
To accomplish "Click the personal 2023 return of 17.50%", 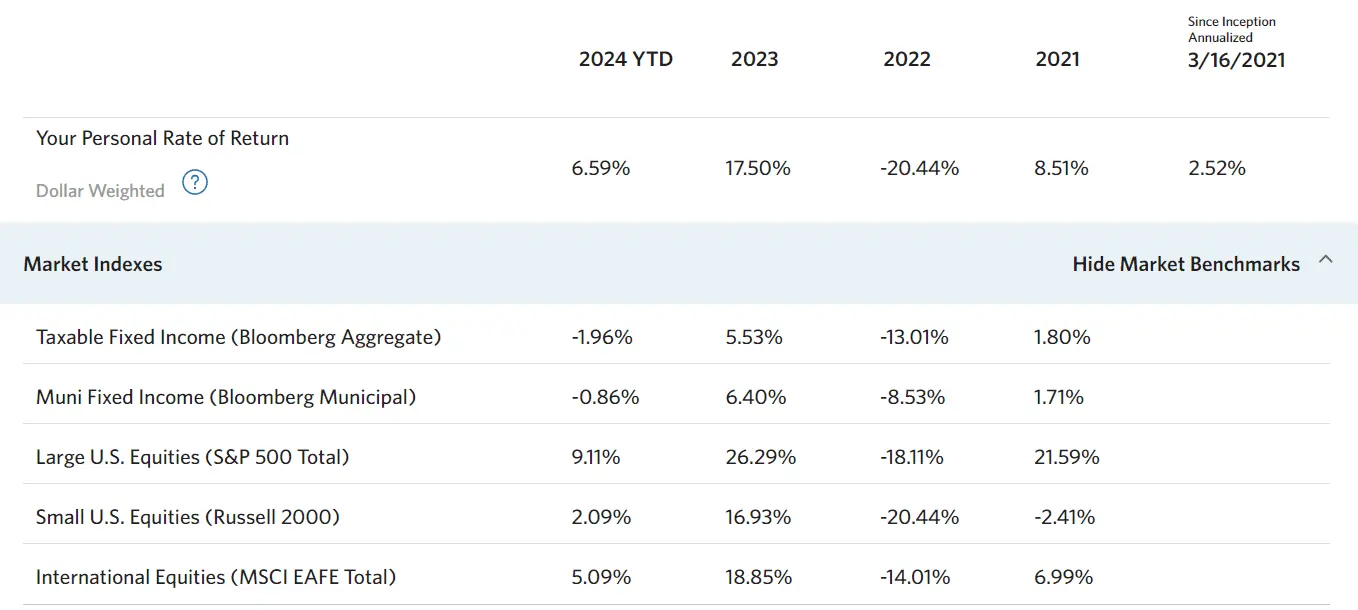I will click(758, 168).
